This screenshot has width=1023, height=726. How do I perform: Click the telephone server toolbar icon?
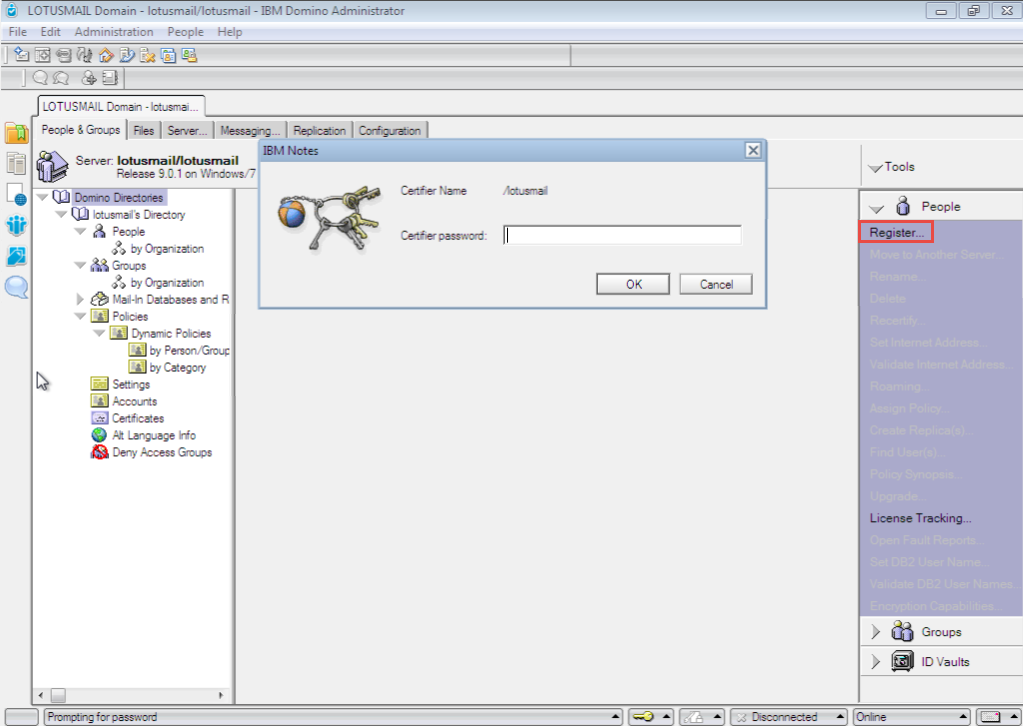click(127, 55)
